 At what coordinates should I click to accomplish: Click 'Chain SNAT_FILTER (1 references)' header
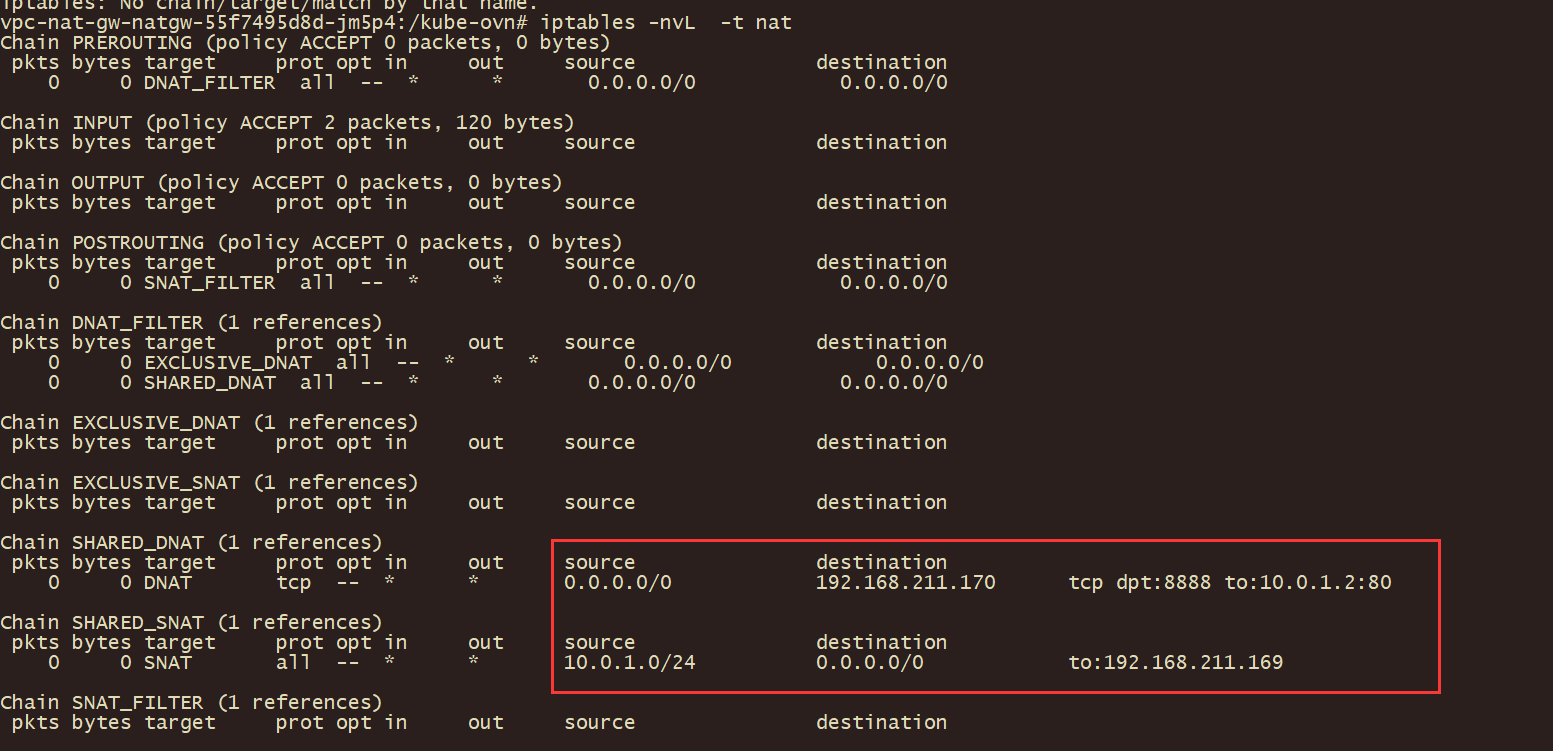191,702
